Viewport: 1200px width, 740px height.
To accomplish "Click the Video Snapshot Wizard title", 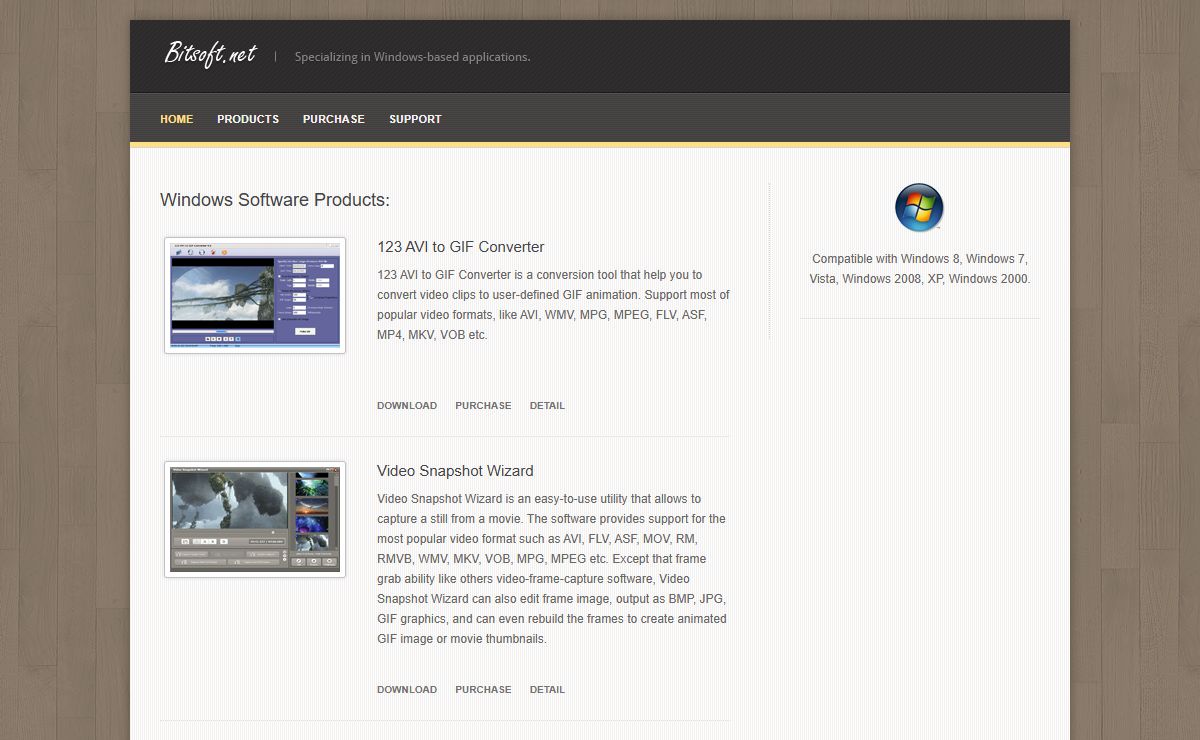I will pyautogui.click(x=455, y=471).
